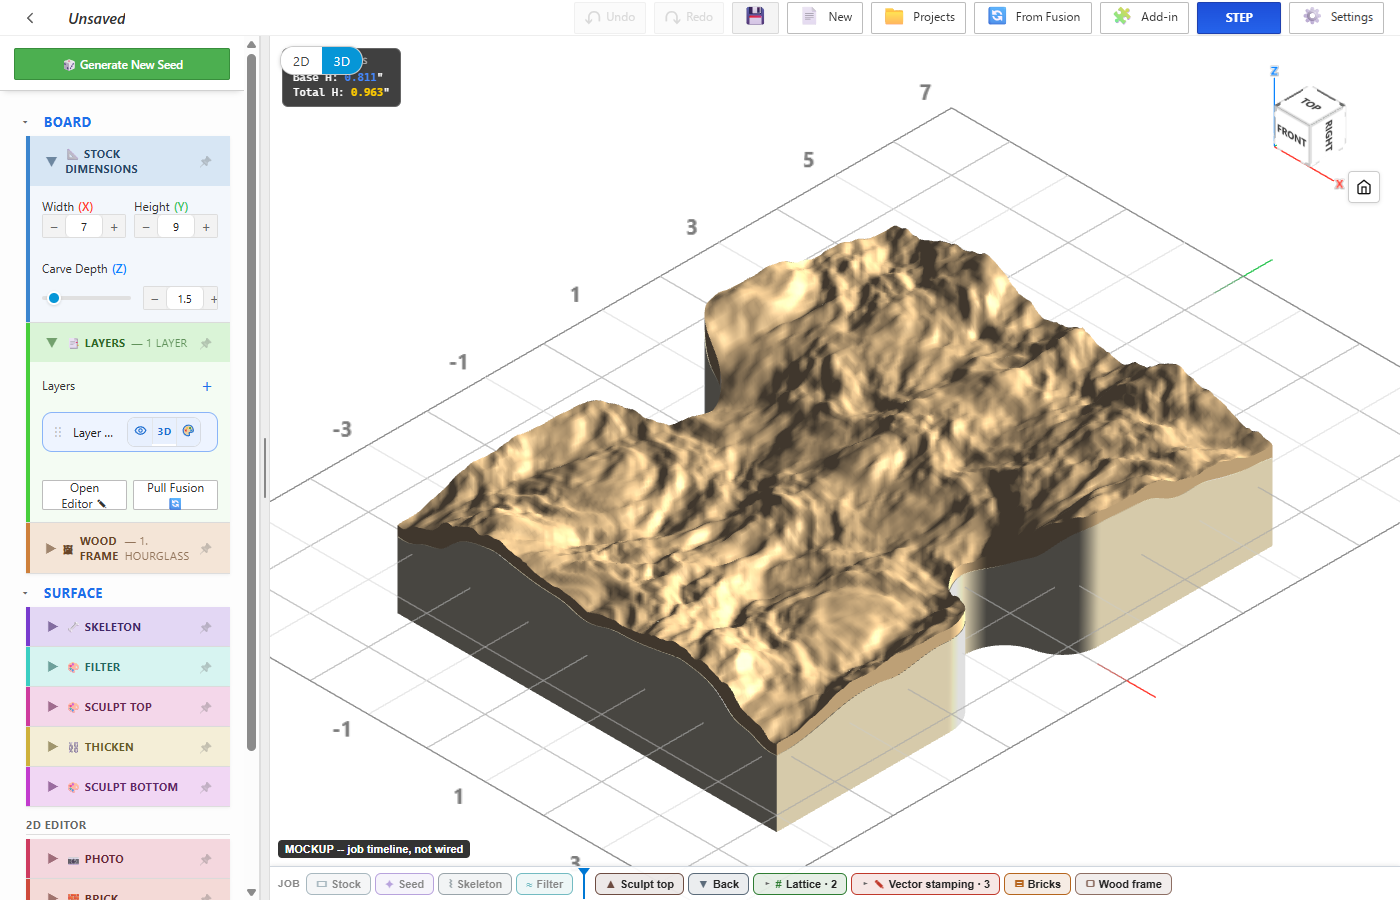The width and height of the screenshot is (1400, 900).
Task: Click the STEP export button
Action: [x=1239, y=17]
